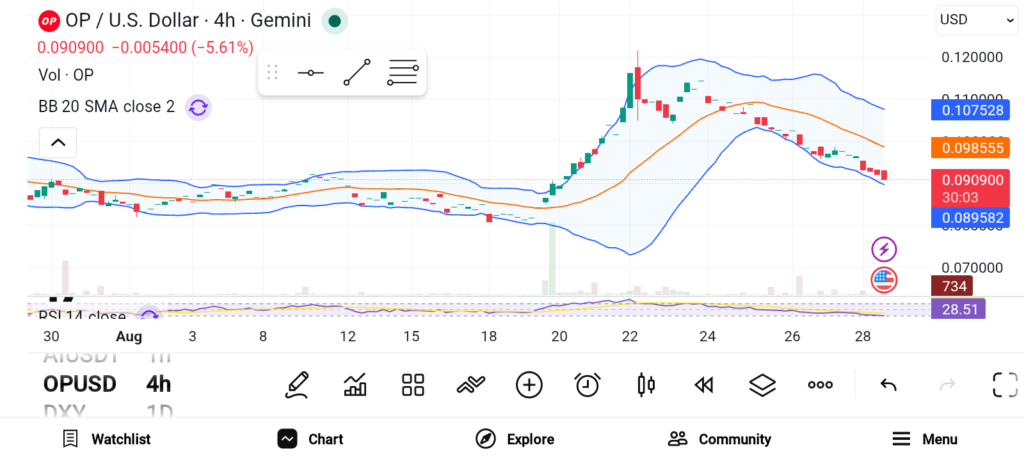
Task: Select the RSI 14 close legend
Action: 82,316
